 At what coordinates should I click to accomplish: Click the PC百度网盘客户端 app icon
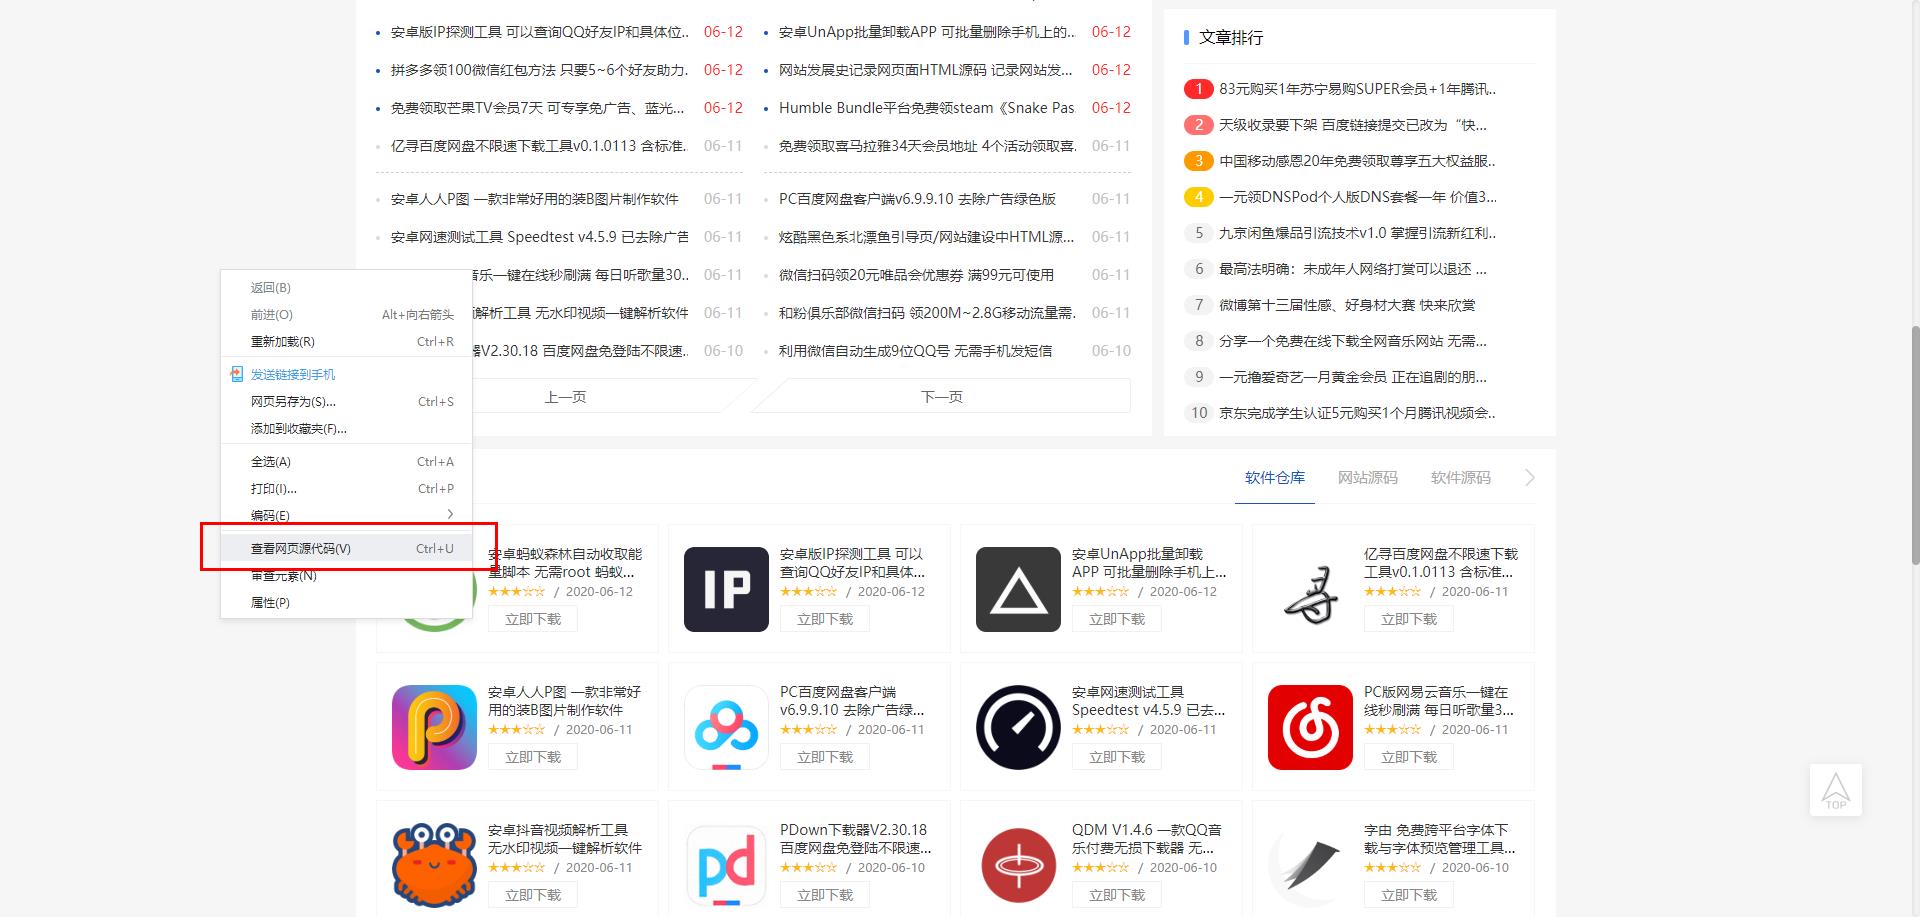pos(725,728)
